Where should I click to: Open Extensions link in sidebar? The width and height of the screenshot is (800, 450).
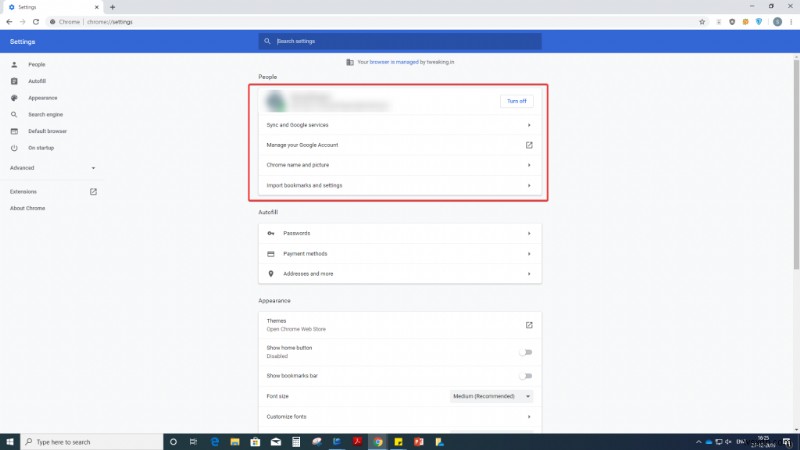point(23,192)
